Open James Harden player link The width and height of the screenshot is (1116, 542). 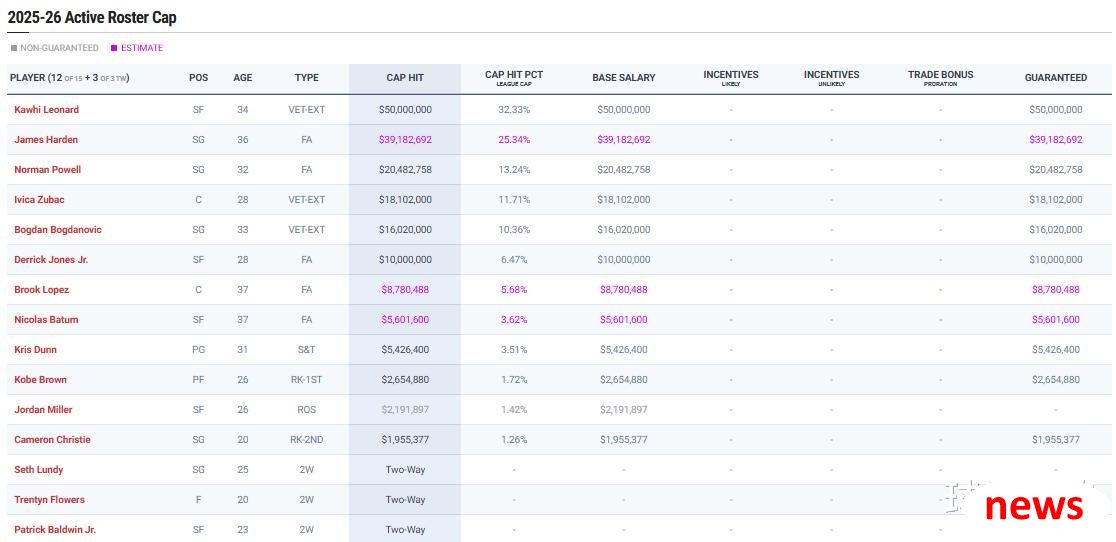tap(46, 139)
